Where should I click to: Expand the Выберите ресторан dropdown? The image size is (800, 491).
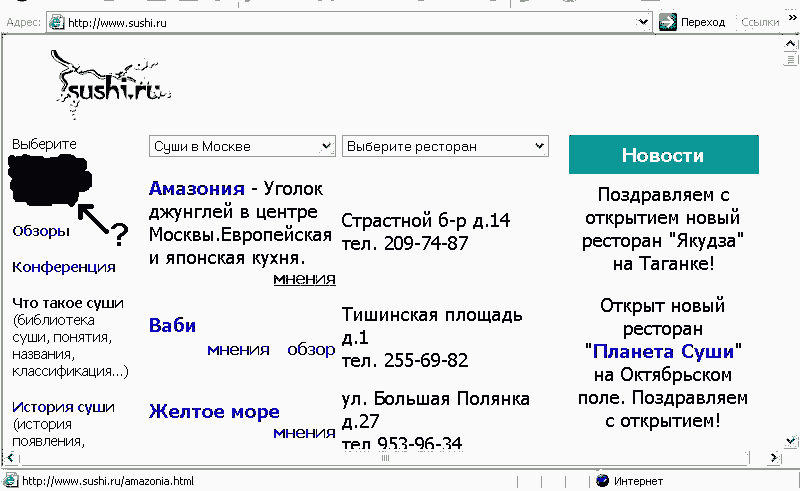[x=445, y=146]
